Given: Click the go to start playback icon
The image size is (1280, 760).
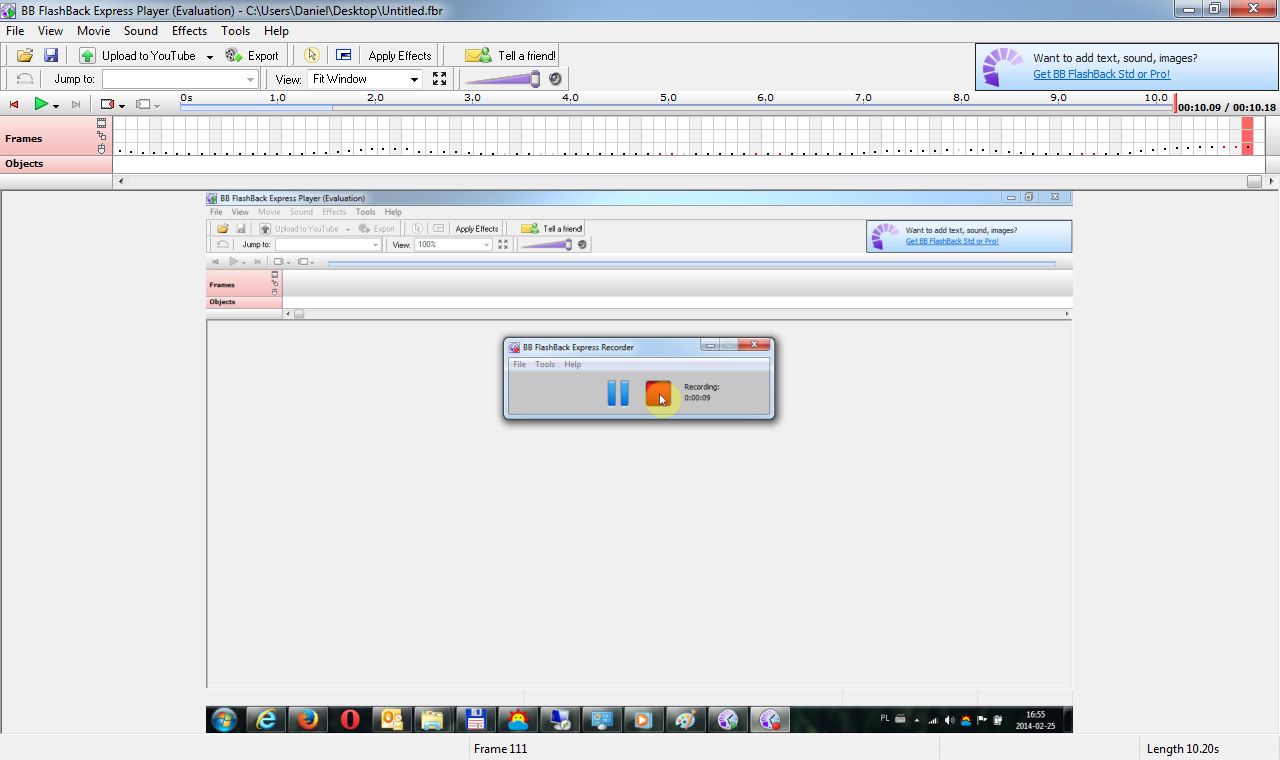Looking at the screenshot, I should point(14,104).
